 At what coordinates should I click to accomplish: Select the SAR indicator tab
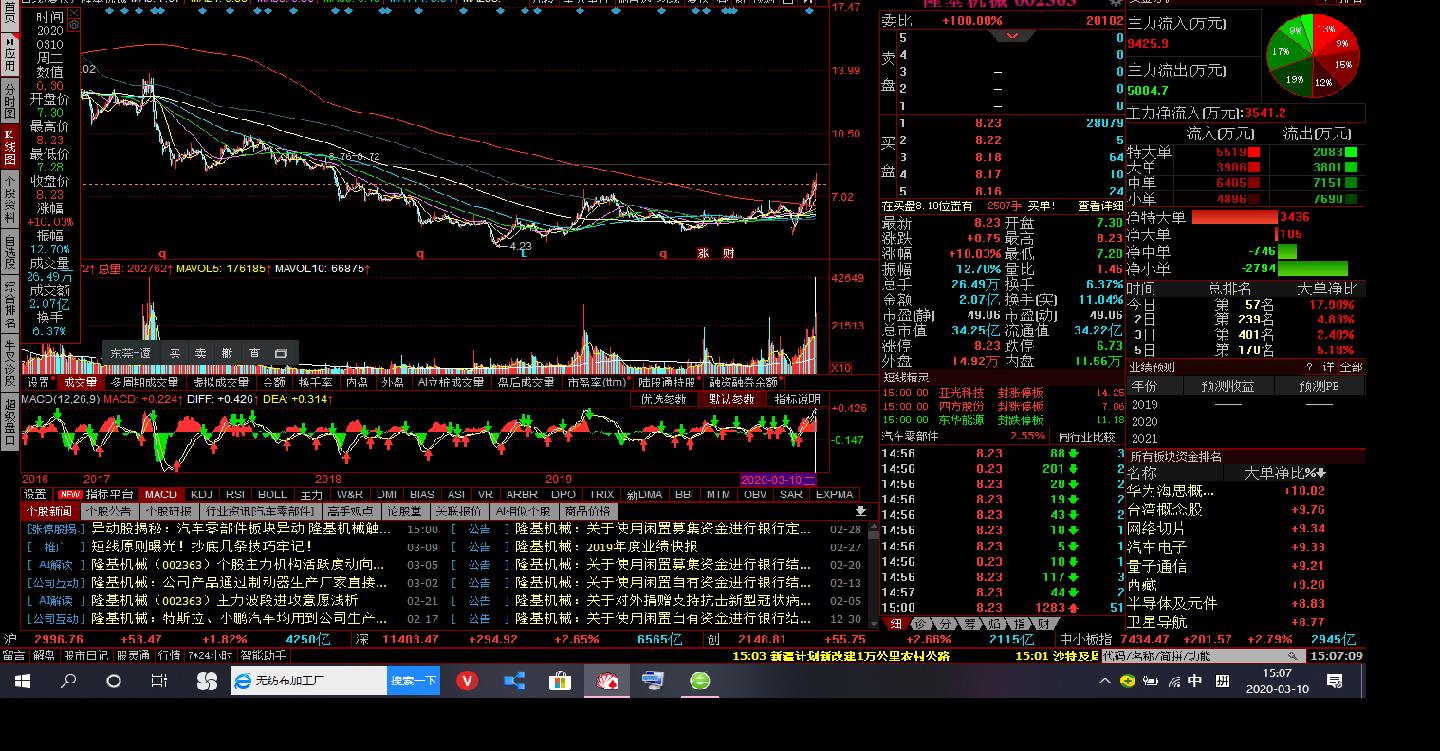coord(791,494)
